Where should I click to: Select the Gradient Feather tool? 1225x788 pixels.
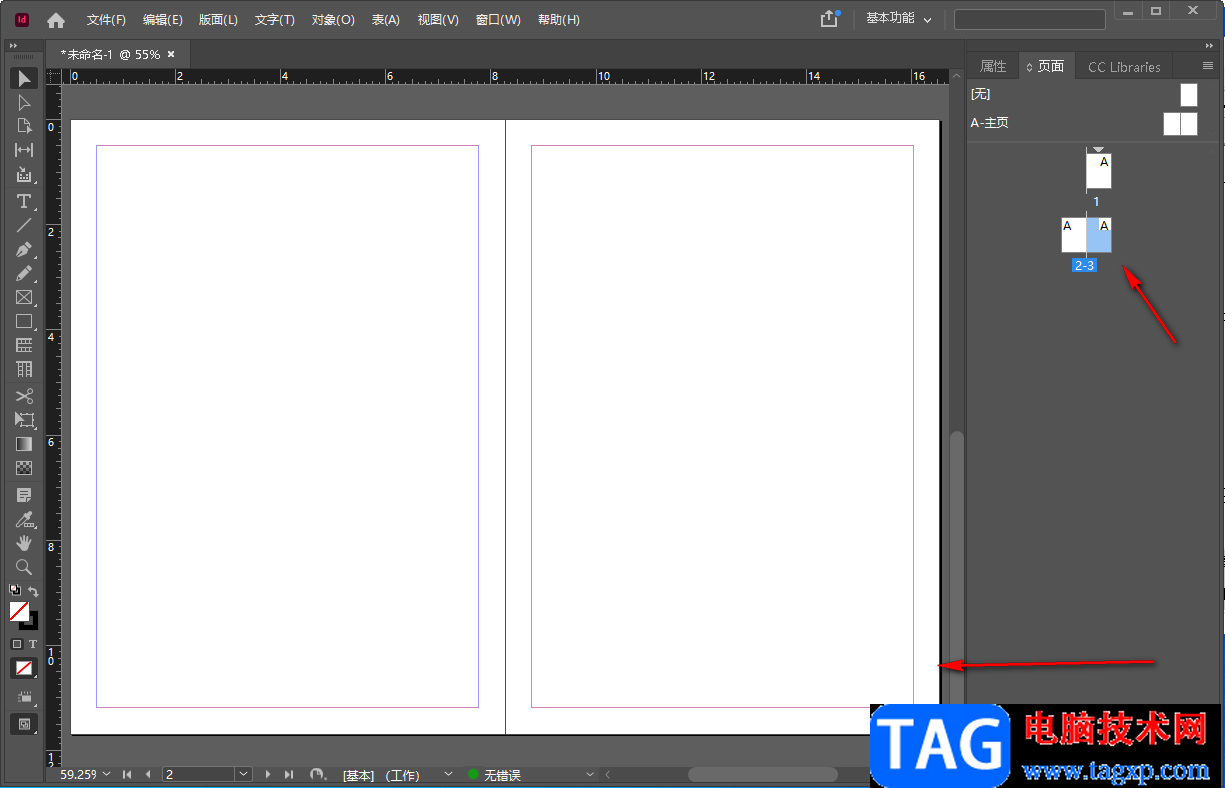point(24,468)
